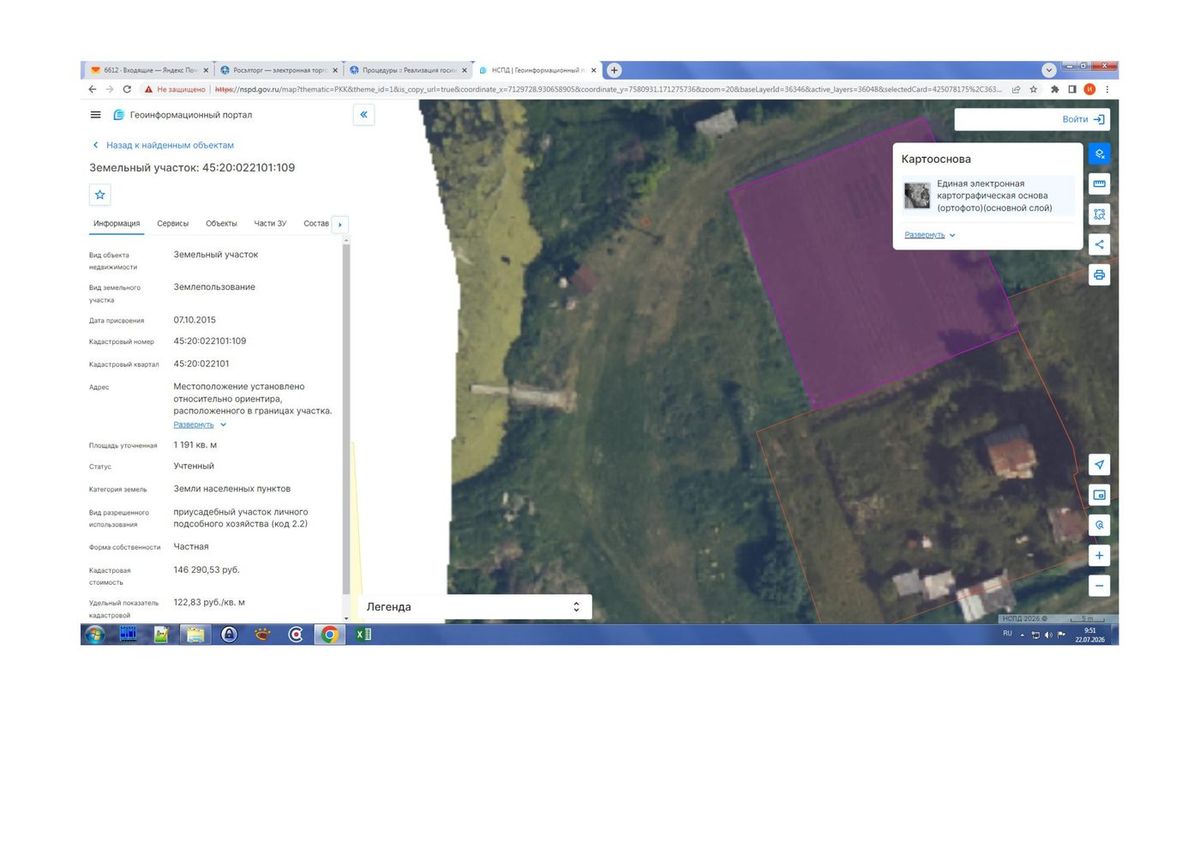Image resolution: width=1200 pixels, height=849 pixels.
Task: Collapse the side panel with double-chevron button
Action: tap(364, 115)
